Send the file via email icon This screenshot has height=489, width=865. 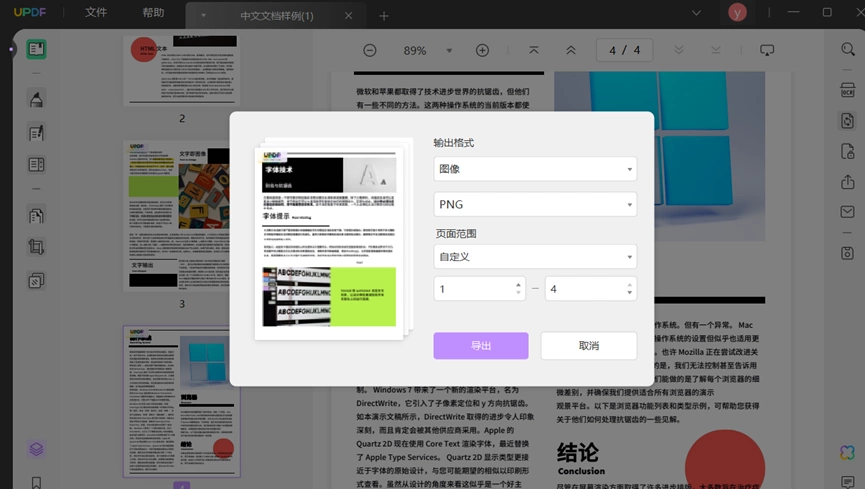[847, 212]
